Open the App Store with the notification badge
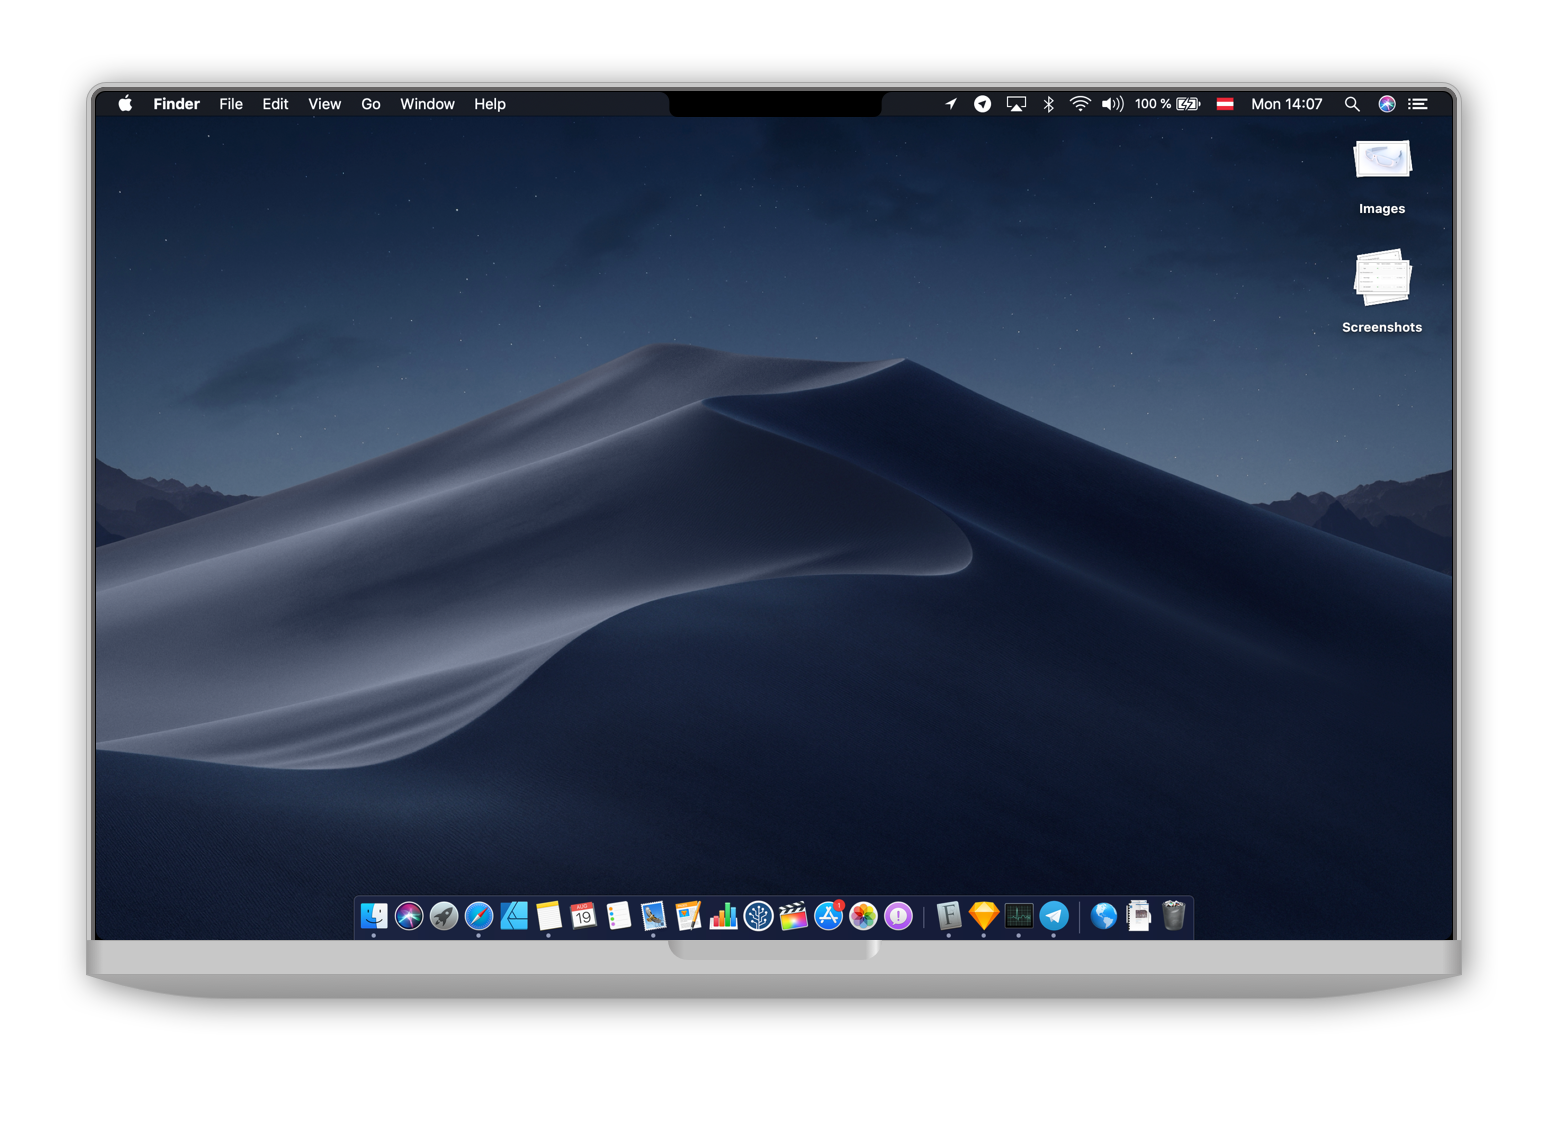 [827, 916]
